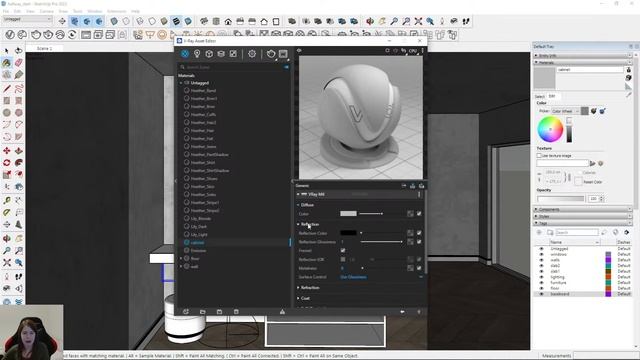The width and height of the screenshot is (640, 360).
Task: Open the File menu
Action: tap(6, 11)
